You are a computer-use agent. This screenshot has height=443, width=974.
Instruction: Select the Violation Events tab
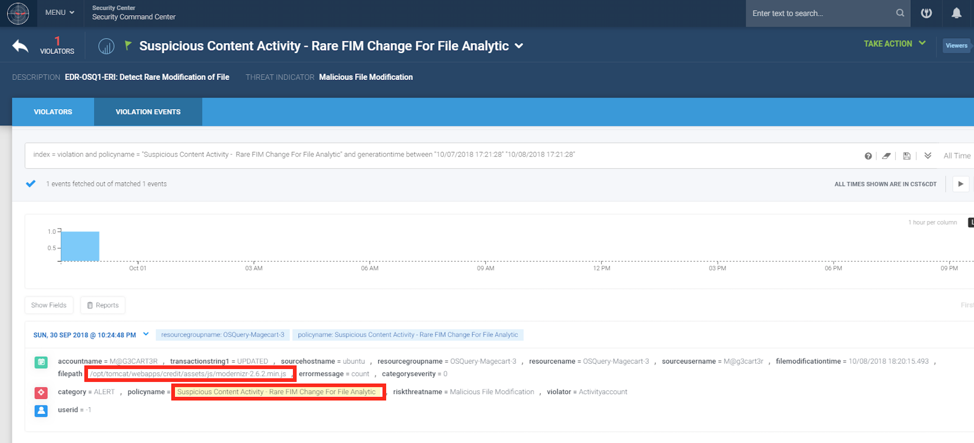click(148, 112)
